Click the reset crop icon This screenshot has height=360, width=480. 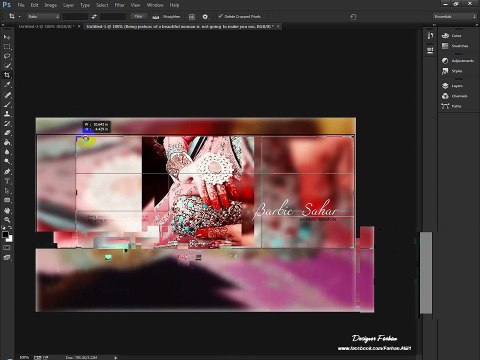pyautogui.click(x=353, y=16)
